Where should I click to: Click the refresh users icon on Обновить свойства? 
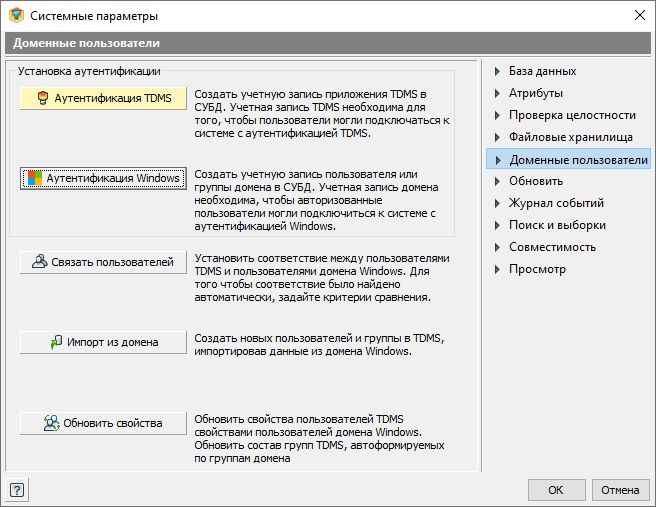coord(51,423)
